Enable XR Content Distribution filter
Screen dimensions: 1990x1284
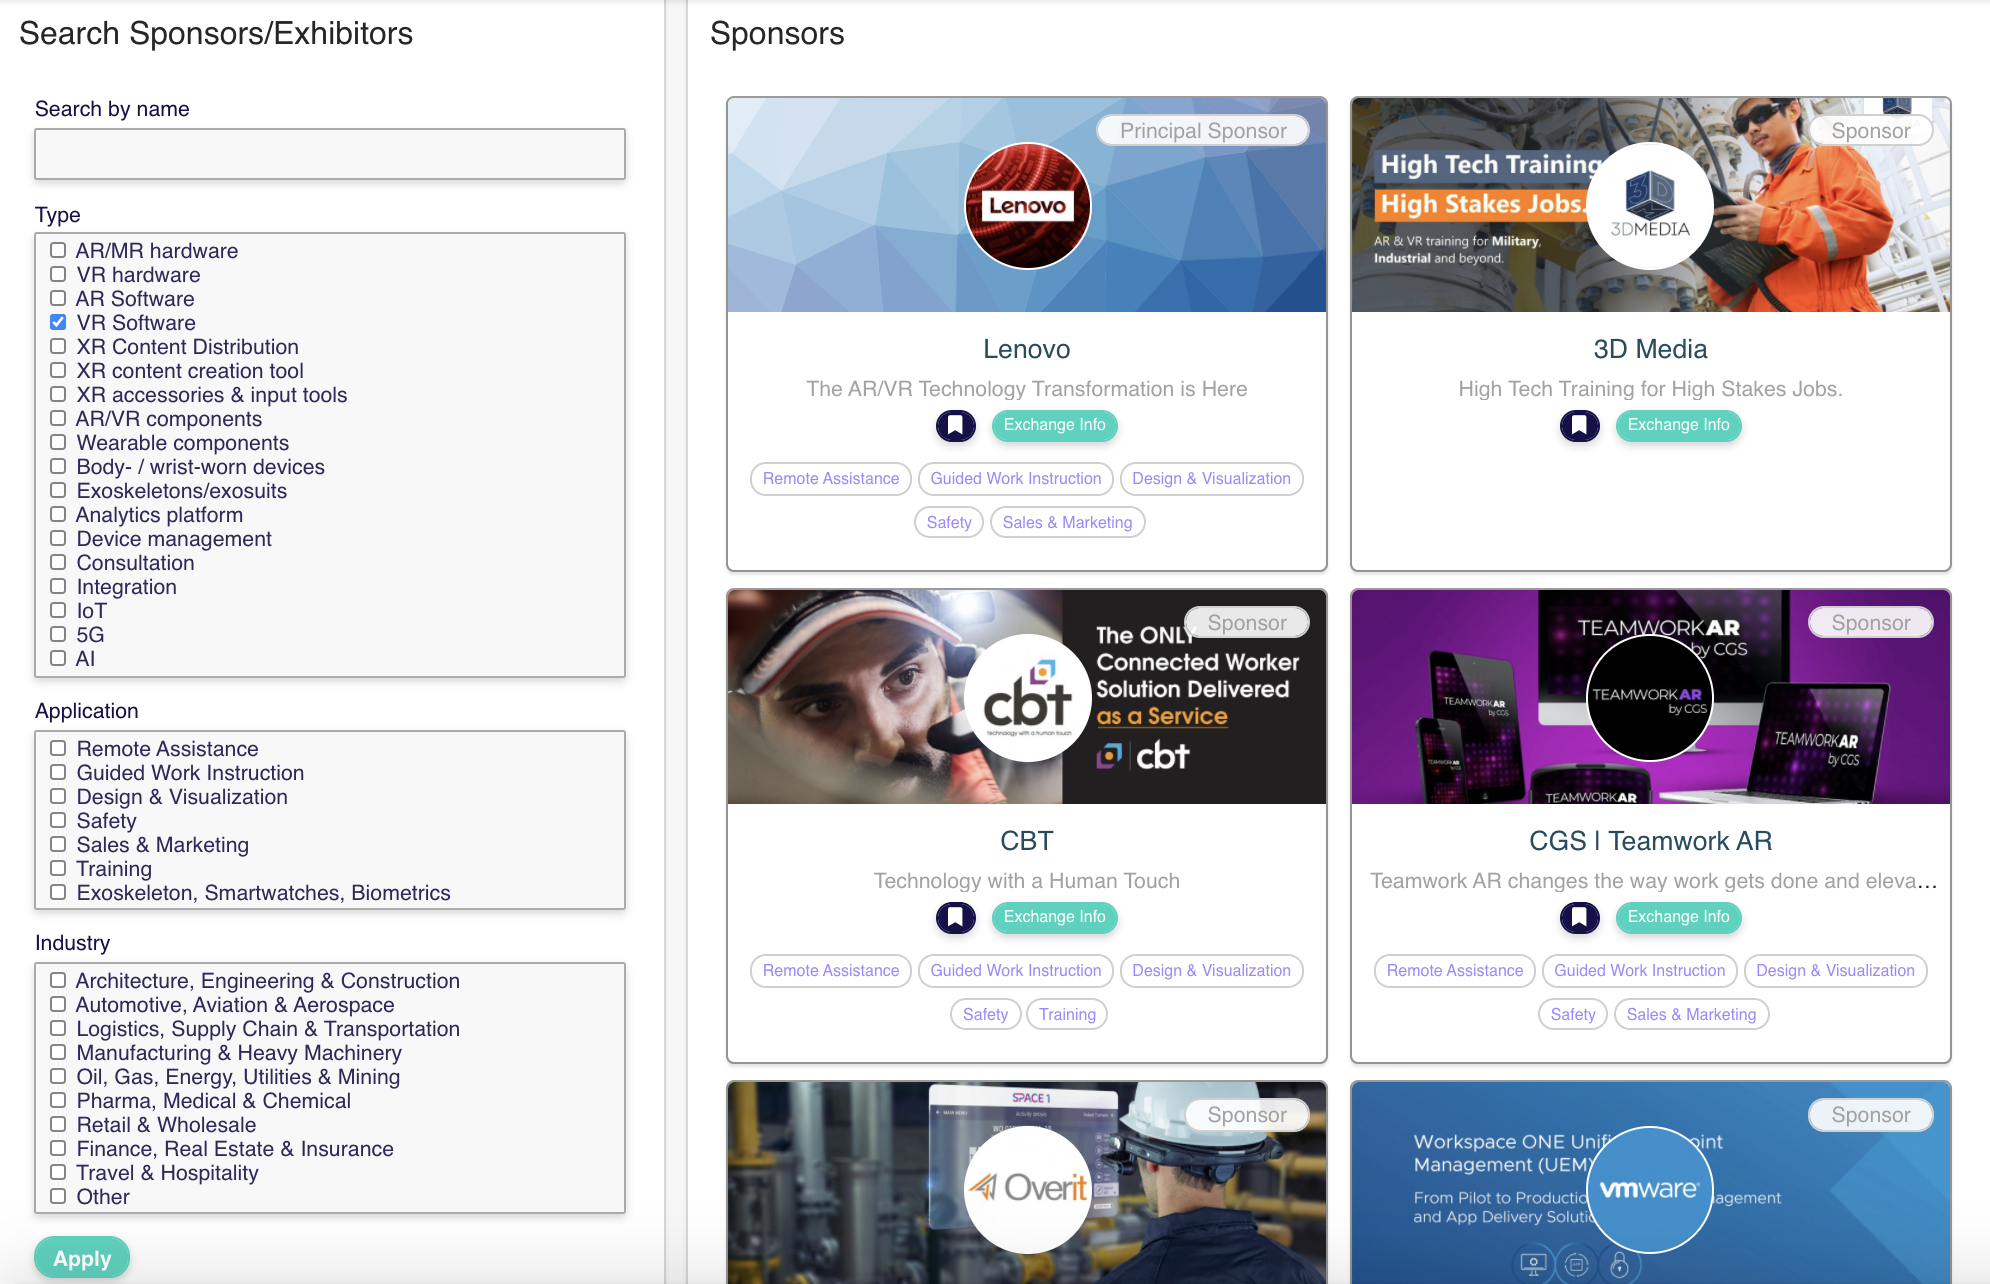coord(58,346)
